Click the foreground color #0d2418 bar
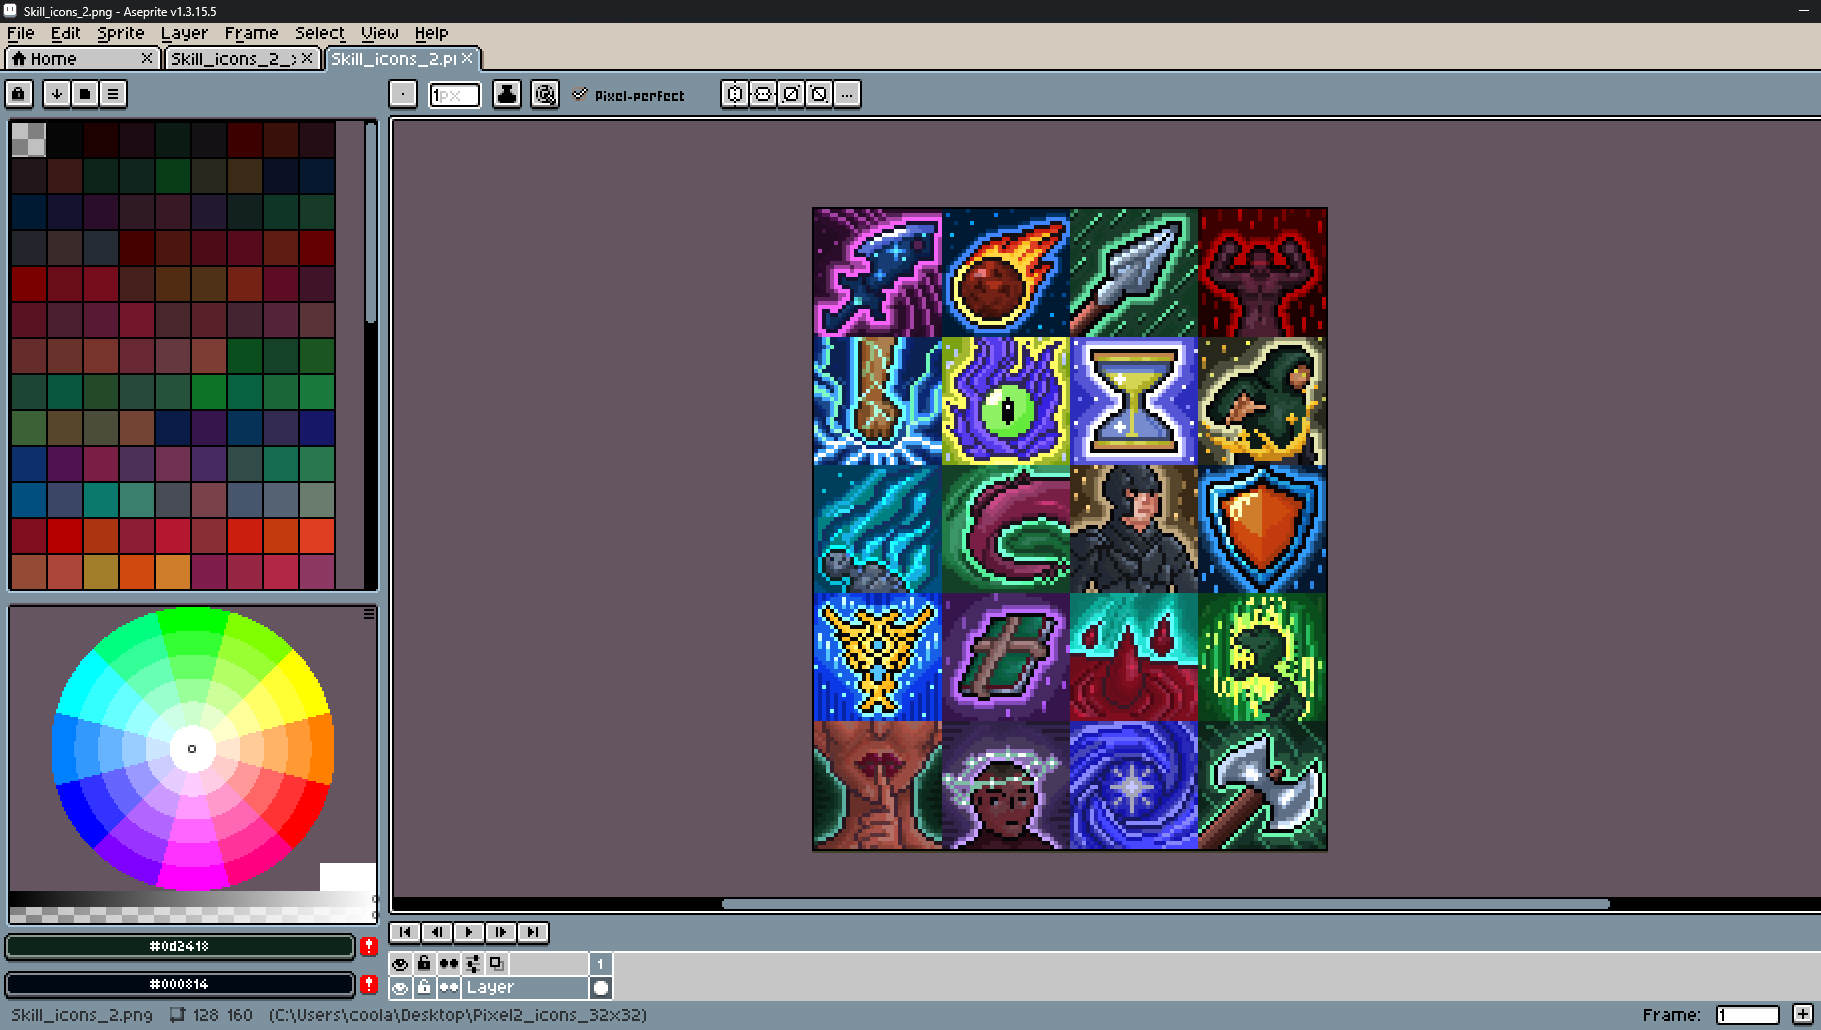The height and width of the screenshot is (1030, 1821). (180, 946)
